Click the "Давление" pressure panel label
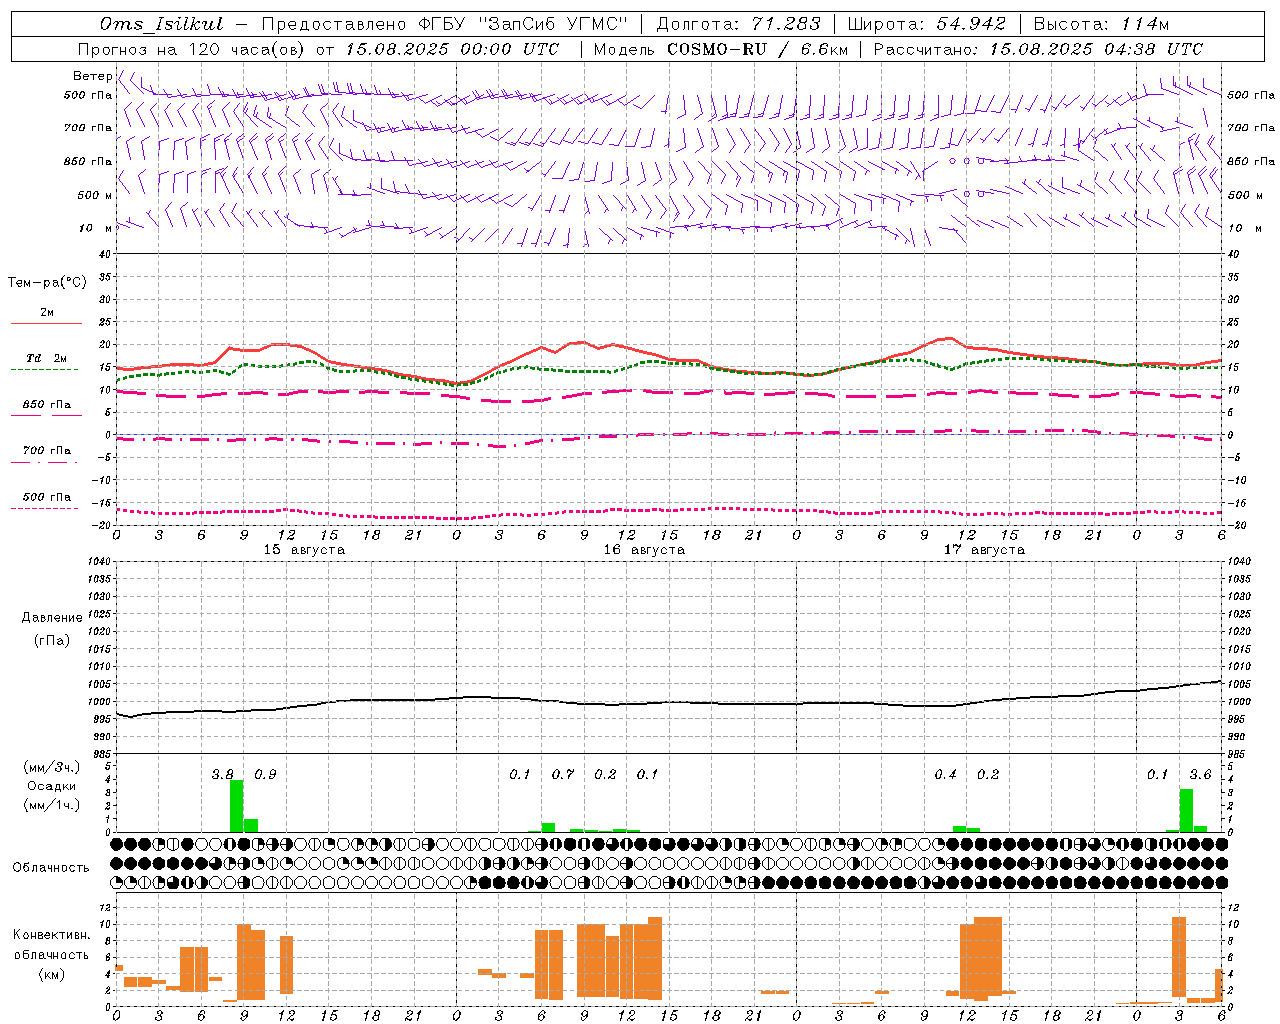1280x1024 pixels. tap(52, 618)
